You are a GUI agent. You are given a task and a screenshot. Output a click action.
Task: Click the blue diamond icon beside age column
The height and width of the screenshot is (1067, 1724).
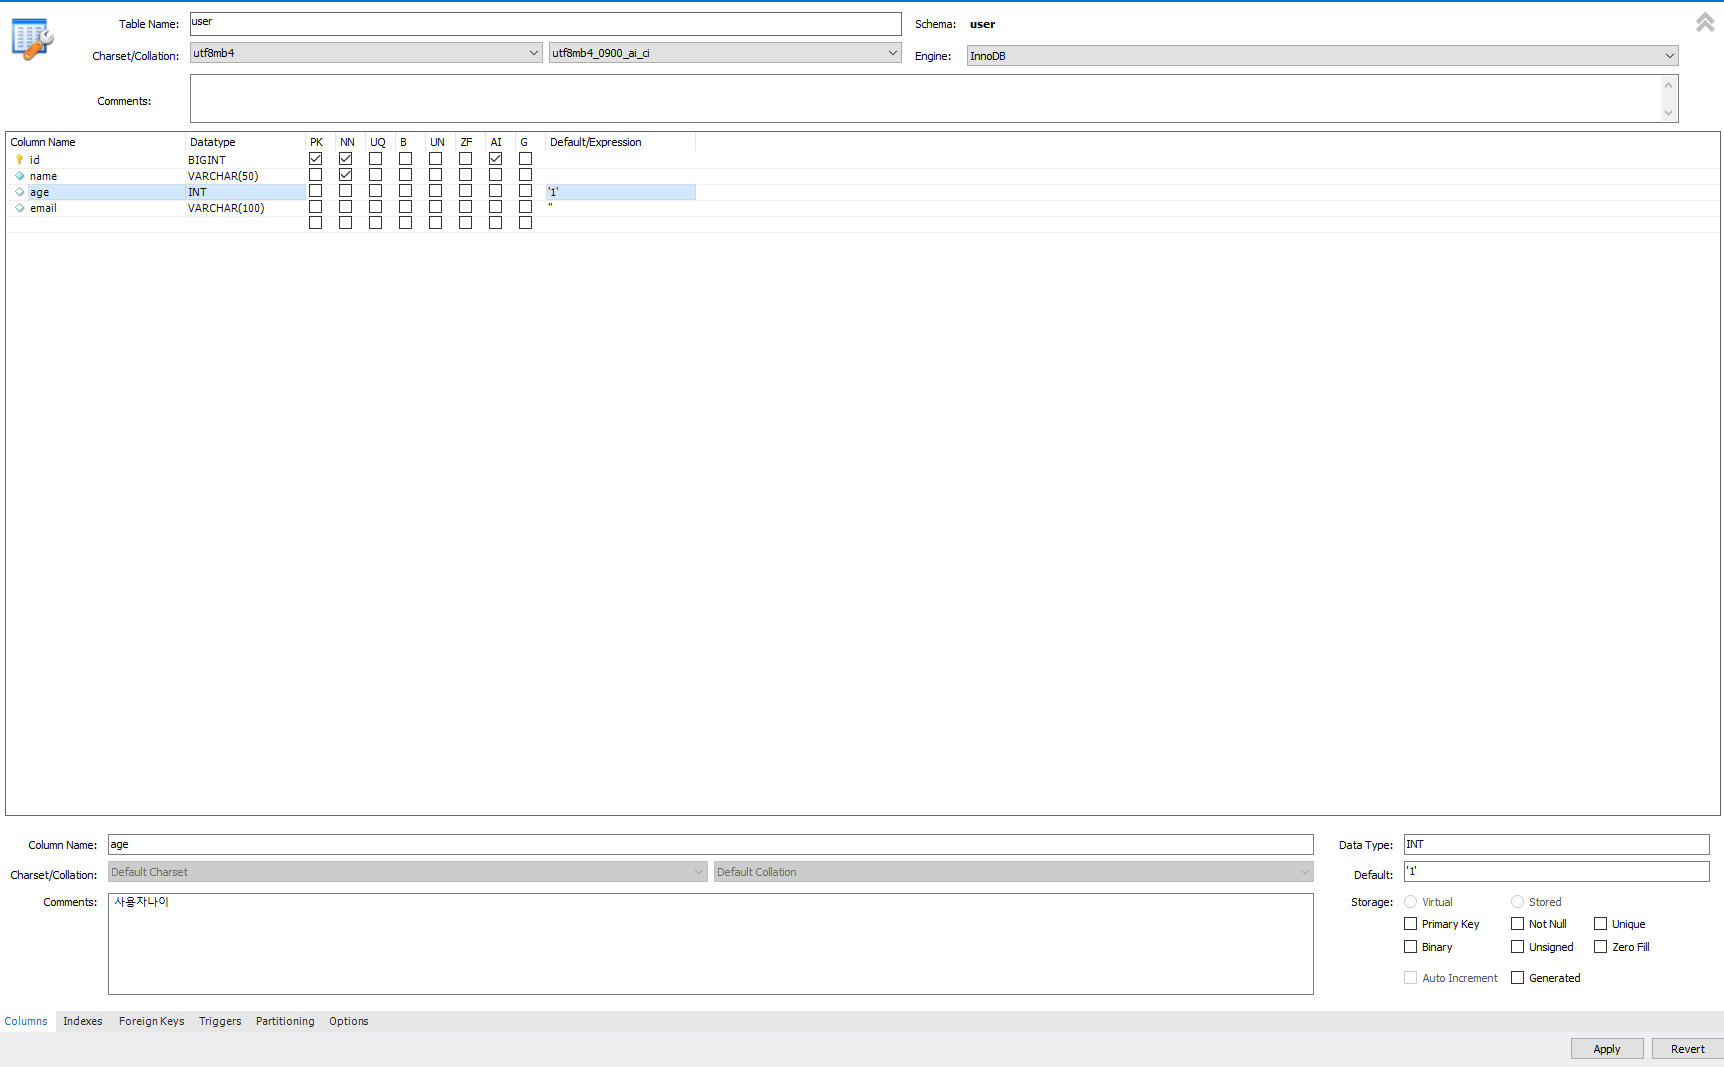click(x=20, y=191)
